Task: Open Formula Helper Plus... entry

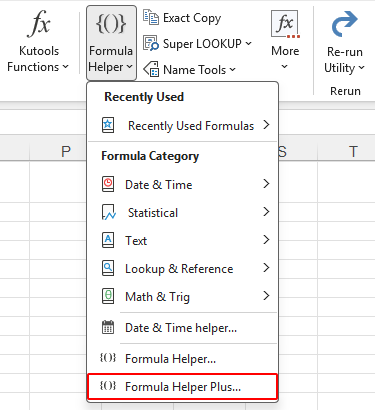Action: [182, 387]
